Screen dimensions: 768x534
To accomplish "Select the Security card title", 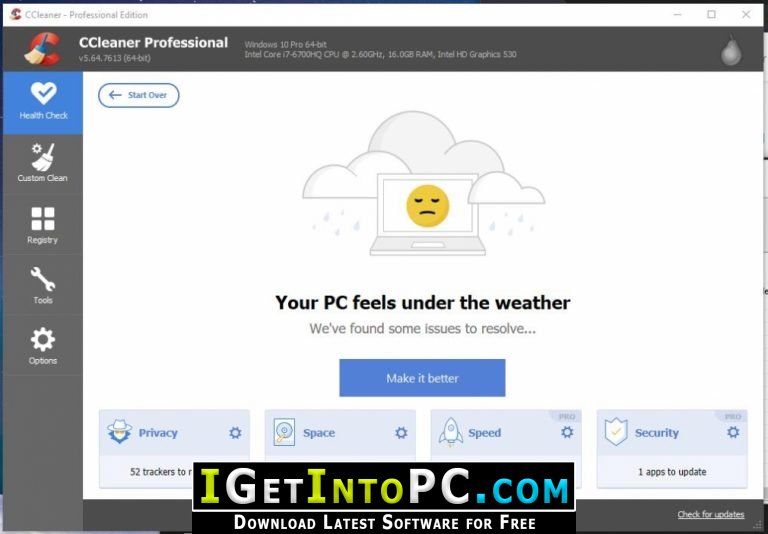I will click(657, 433).
